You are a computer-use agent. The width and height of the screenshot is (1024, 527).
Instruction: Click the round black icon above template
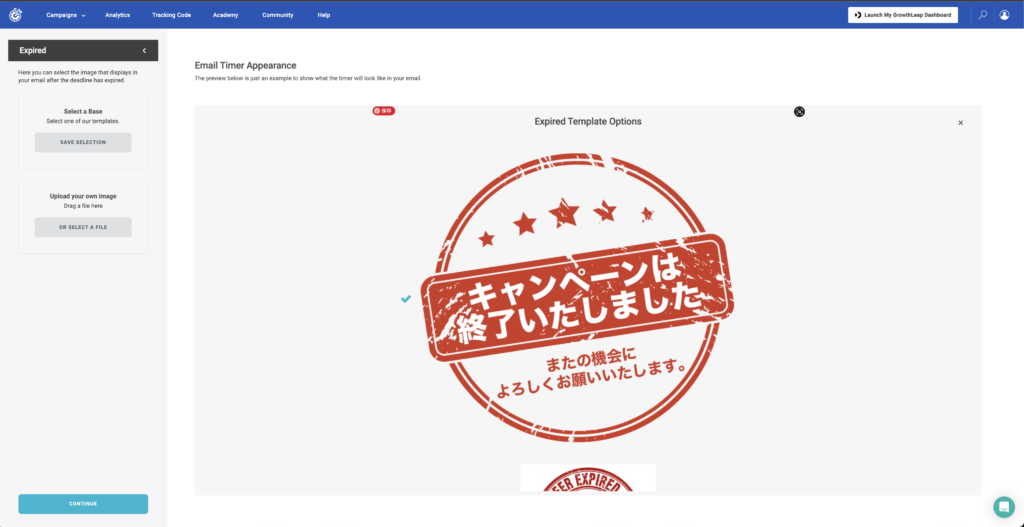(799, 112)
